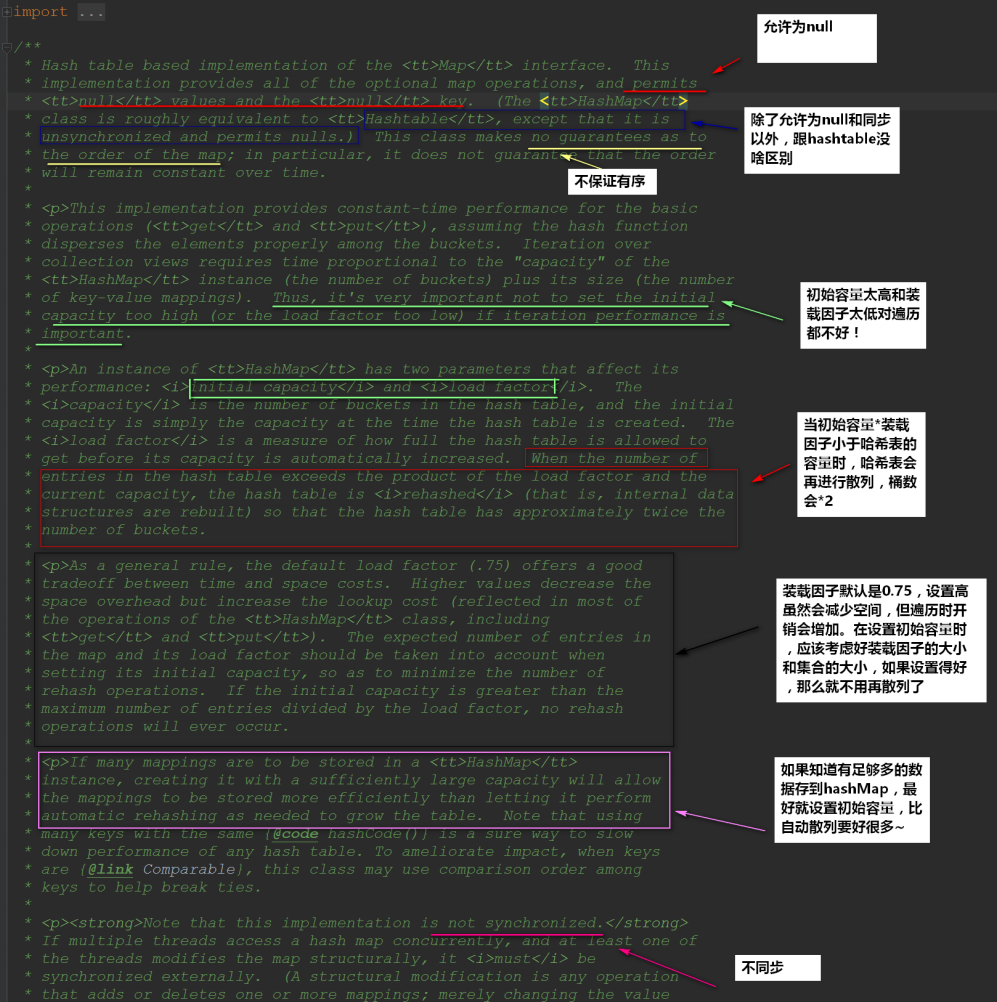Collapse the Javadoc comment block
This screenshot has height=1002, width=997.
point(6,47)
